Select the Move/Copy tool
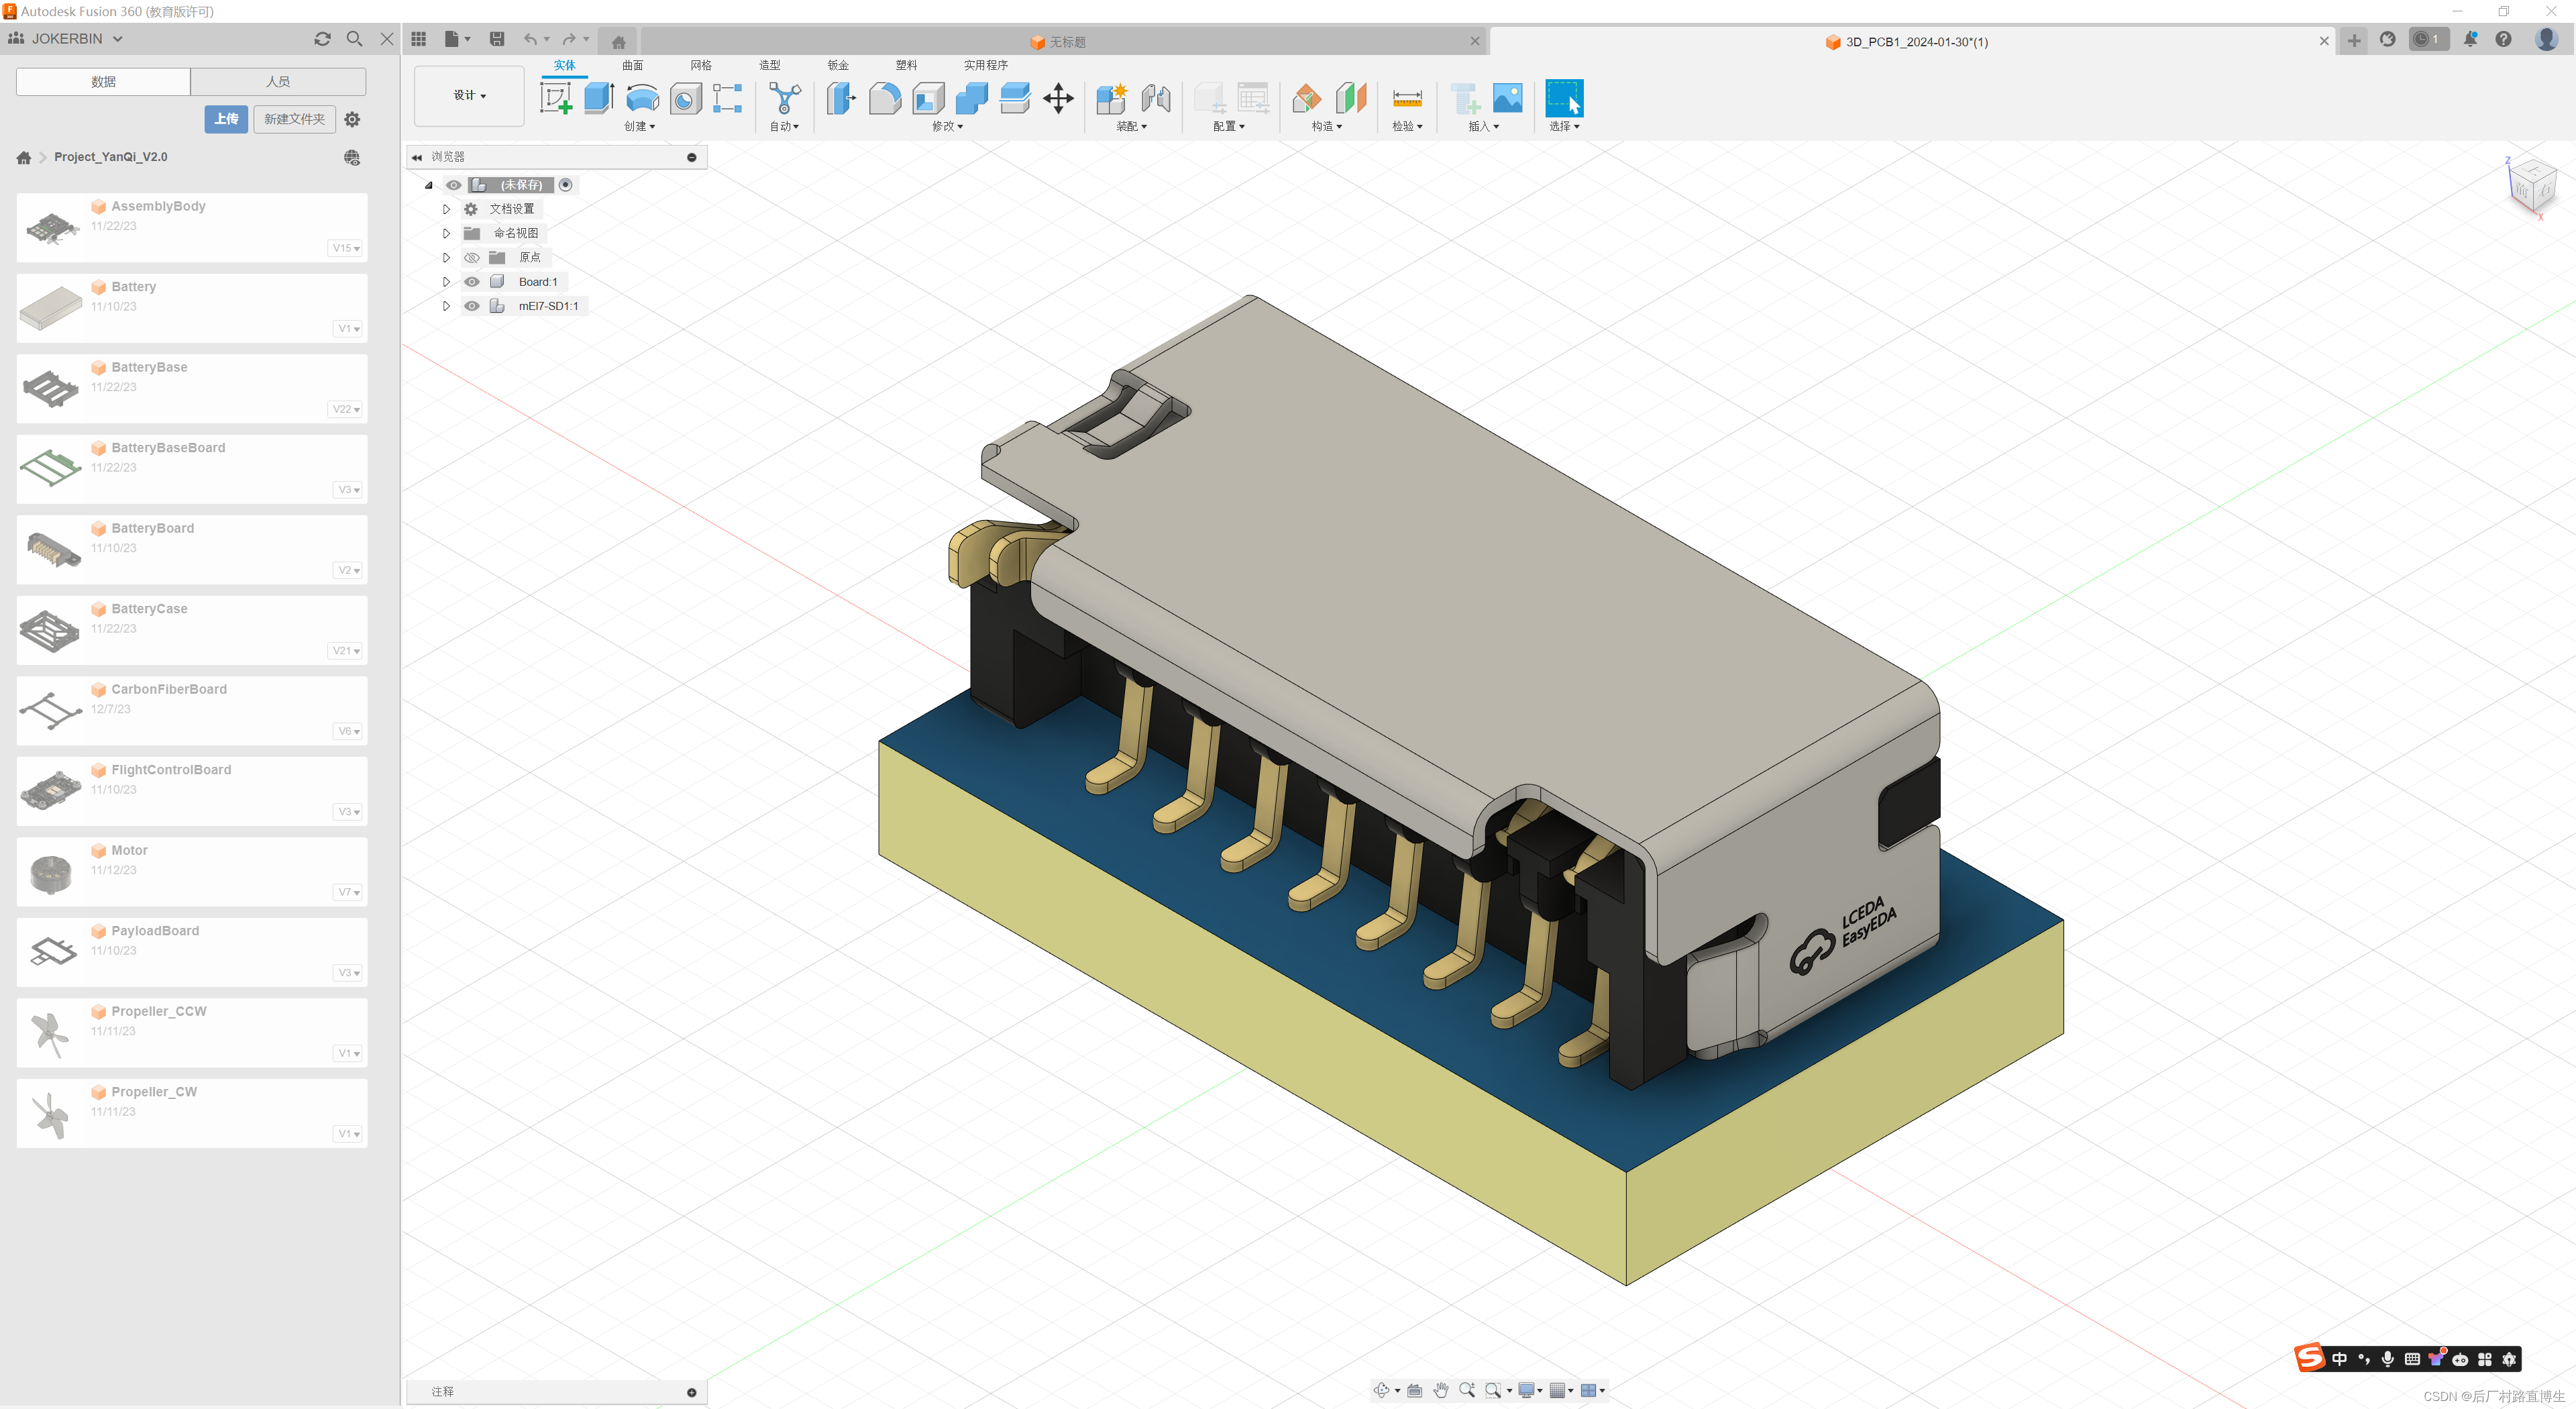Image resolution: width=2576 pixels, height=1409 pixels. coord(1058,98)
